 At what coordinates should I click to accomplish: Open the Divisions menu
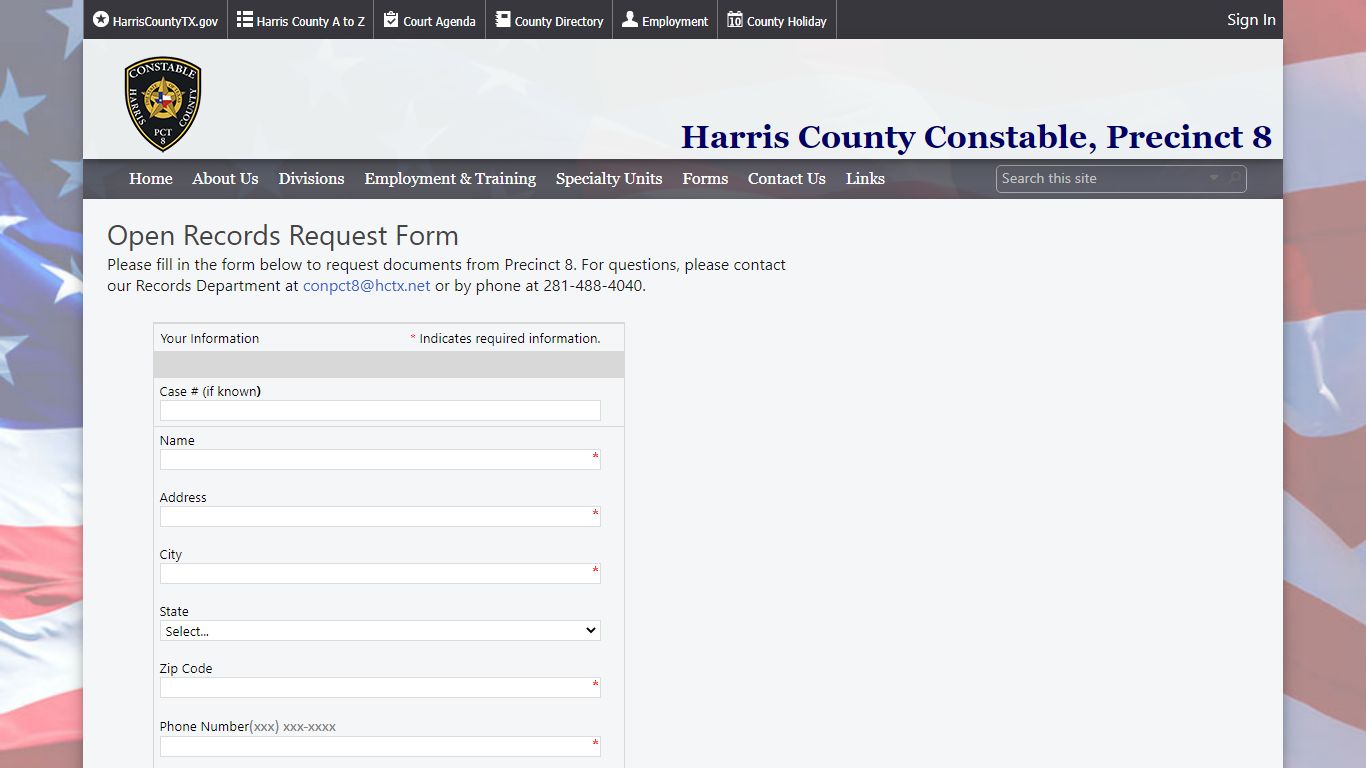(311, 179)
